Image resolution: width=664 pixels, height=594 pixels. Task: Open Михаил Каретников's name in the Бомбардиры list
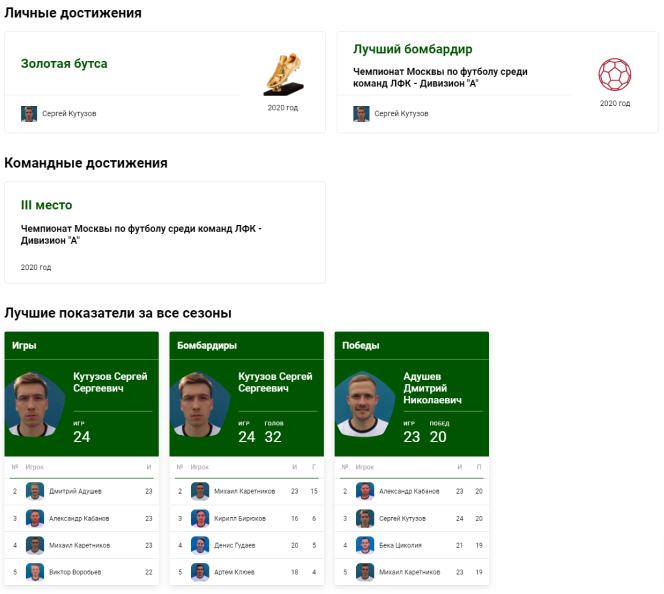[242, 491]
